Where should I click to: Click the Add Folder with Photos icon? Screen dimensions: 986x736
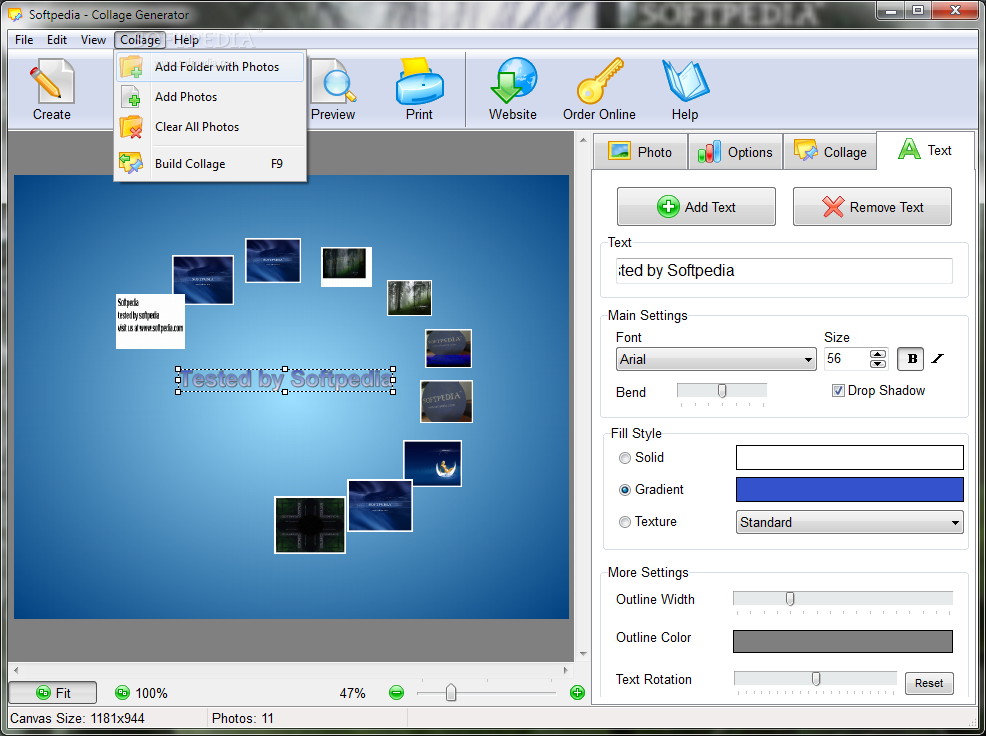(131, 67)
